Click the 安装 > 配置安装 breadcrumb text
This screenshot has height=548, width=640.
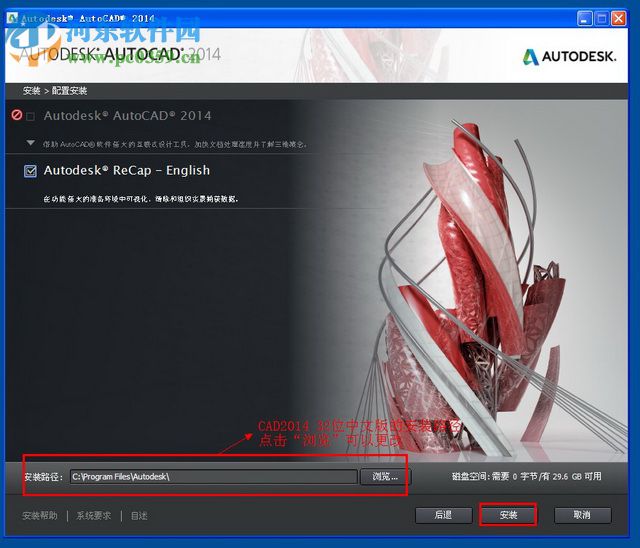click(55, 91)
